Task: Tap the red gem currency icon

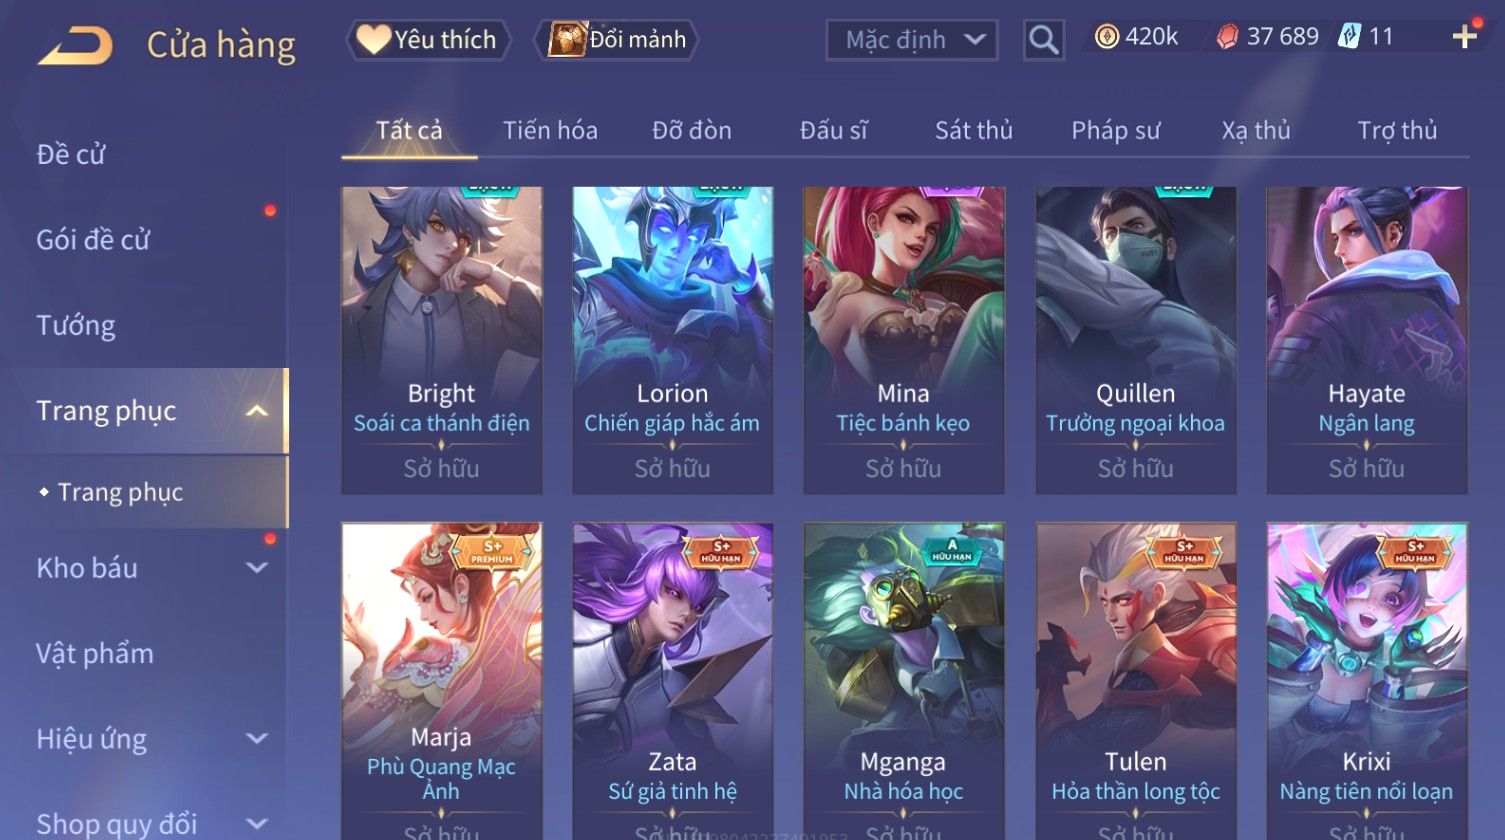Action: tap(1227, 37)
